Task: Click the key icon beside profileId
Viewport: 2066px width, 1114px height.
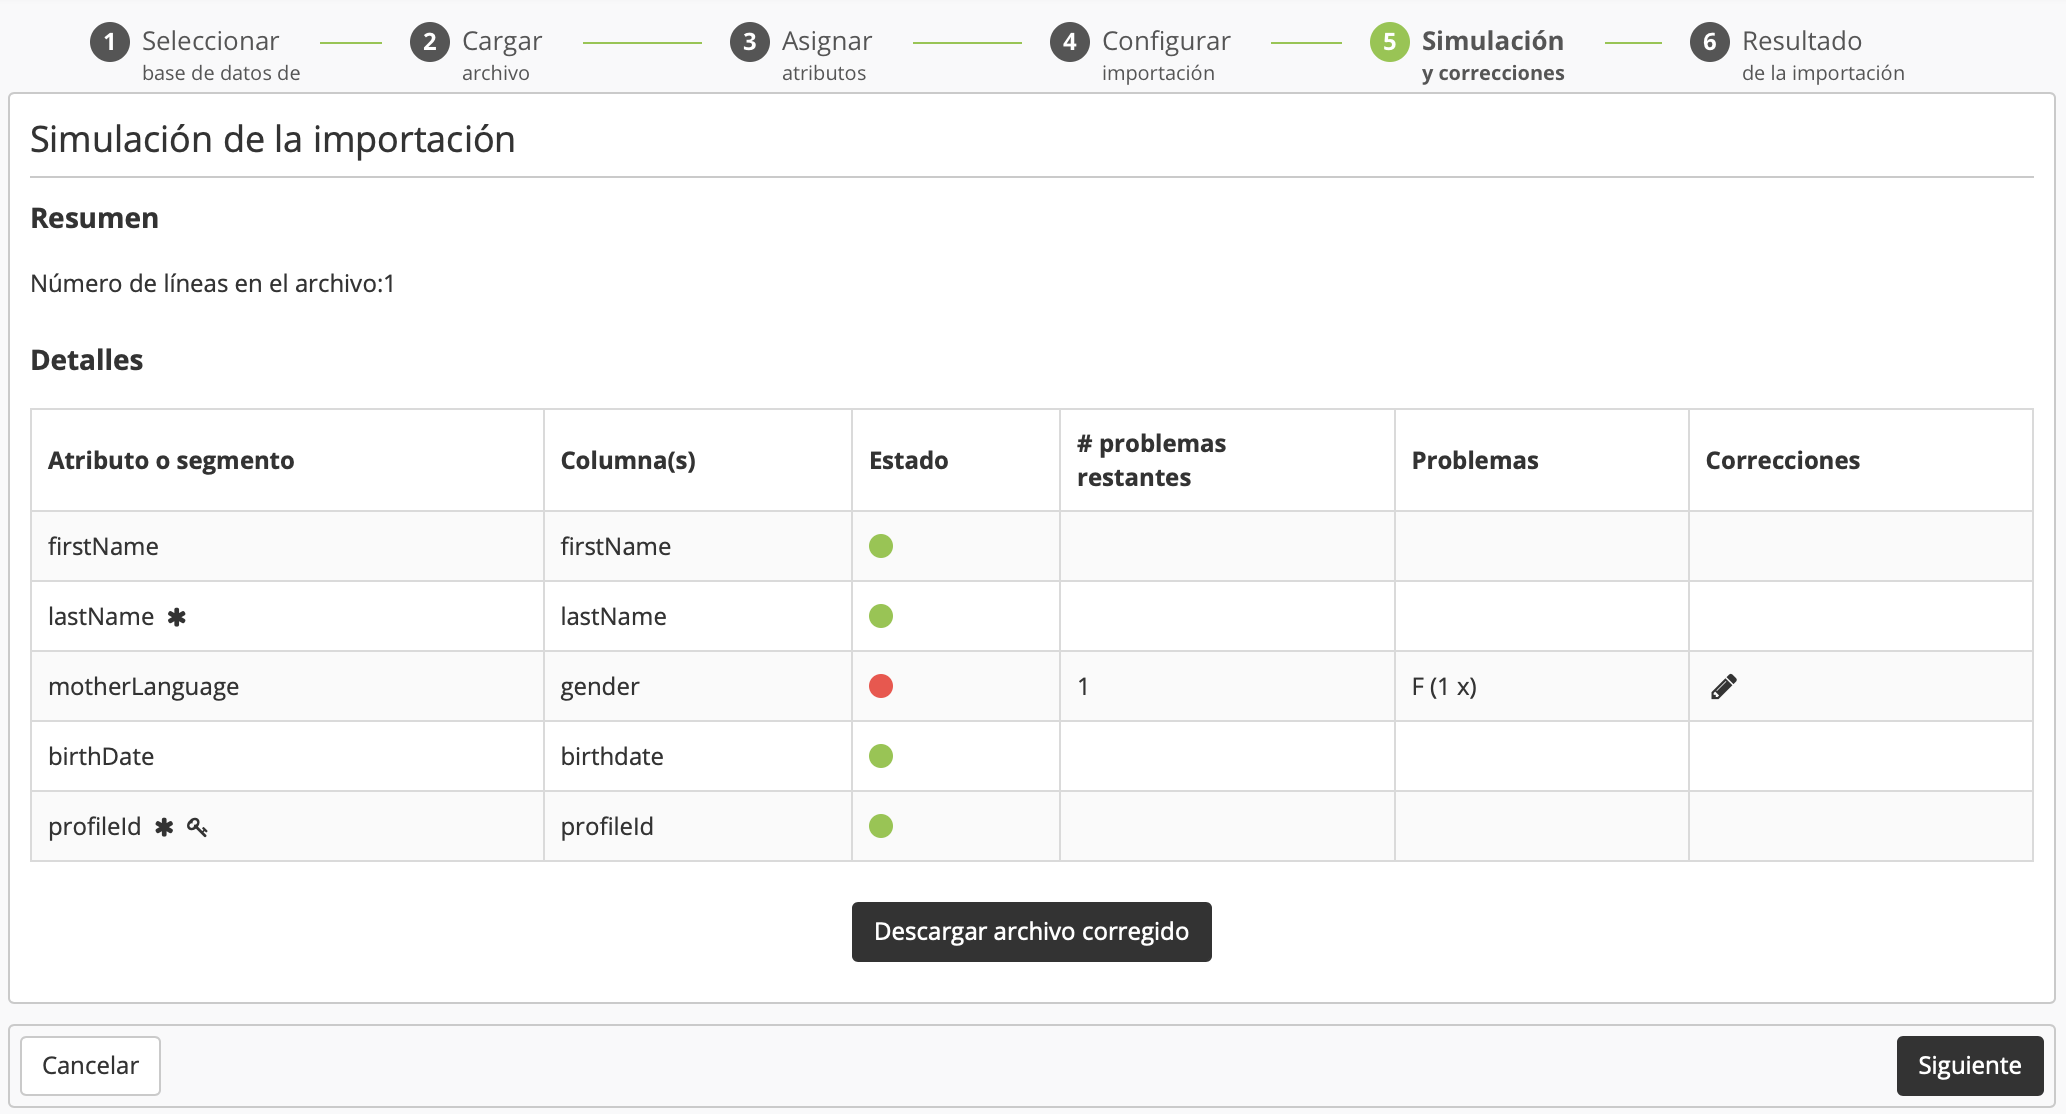Action: click(x=197, y=827)
